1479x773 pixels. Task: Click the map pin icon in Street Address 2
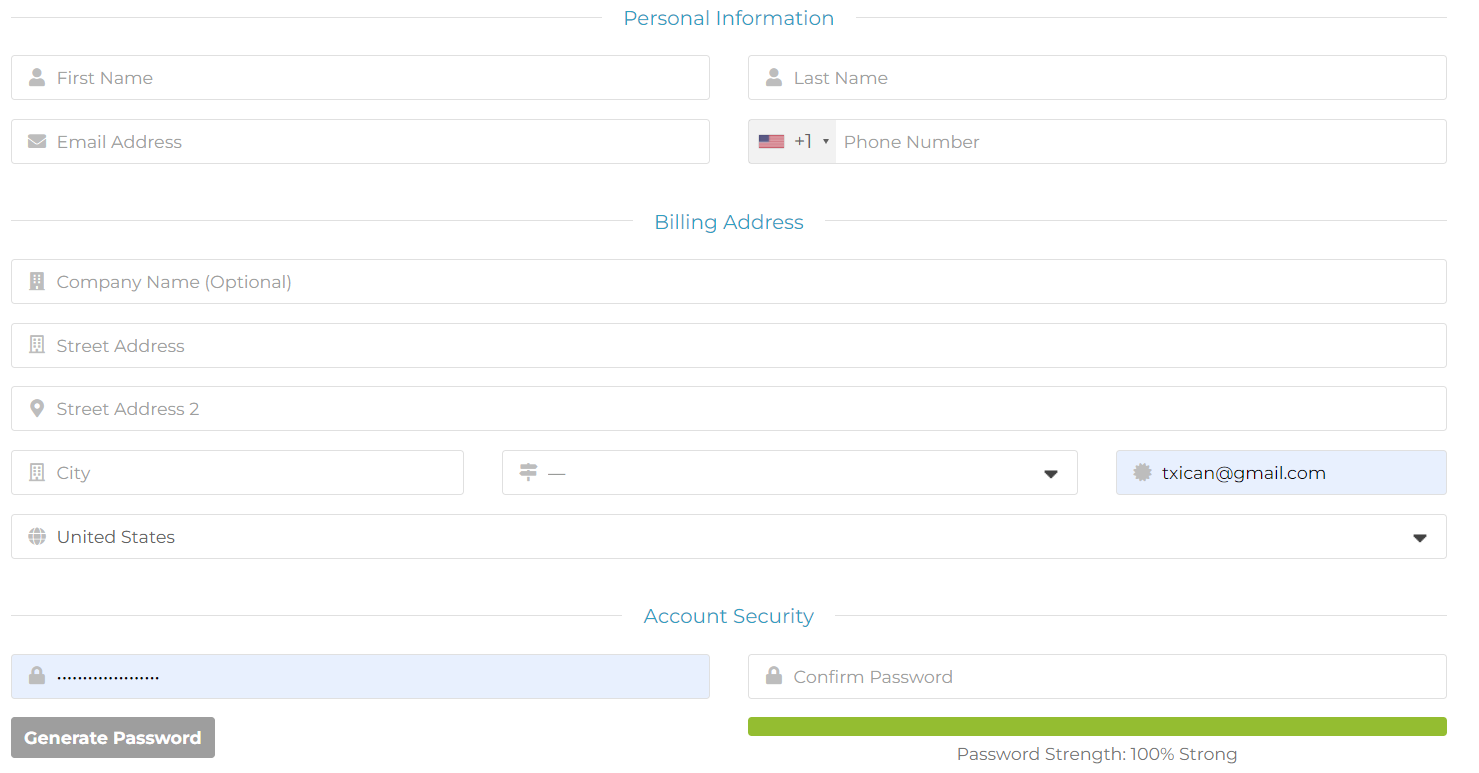pos(37,409)
